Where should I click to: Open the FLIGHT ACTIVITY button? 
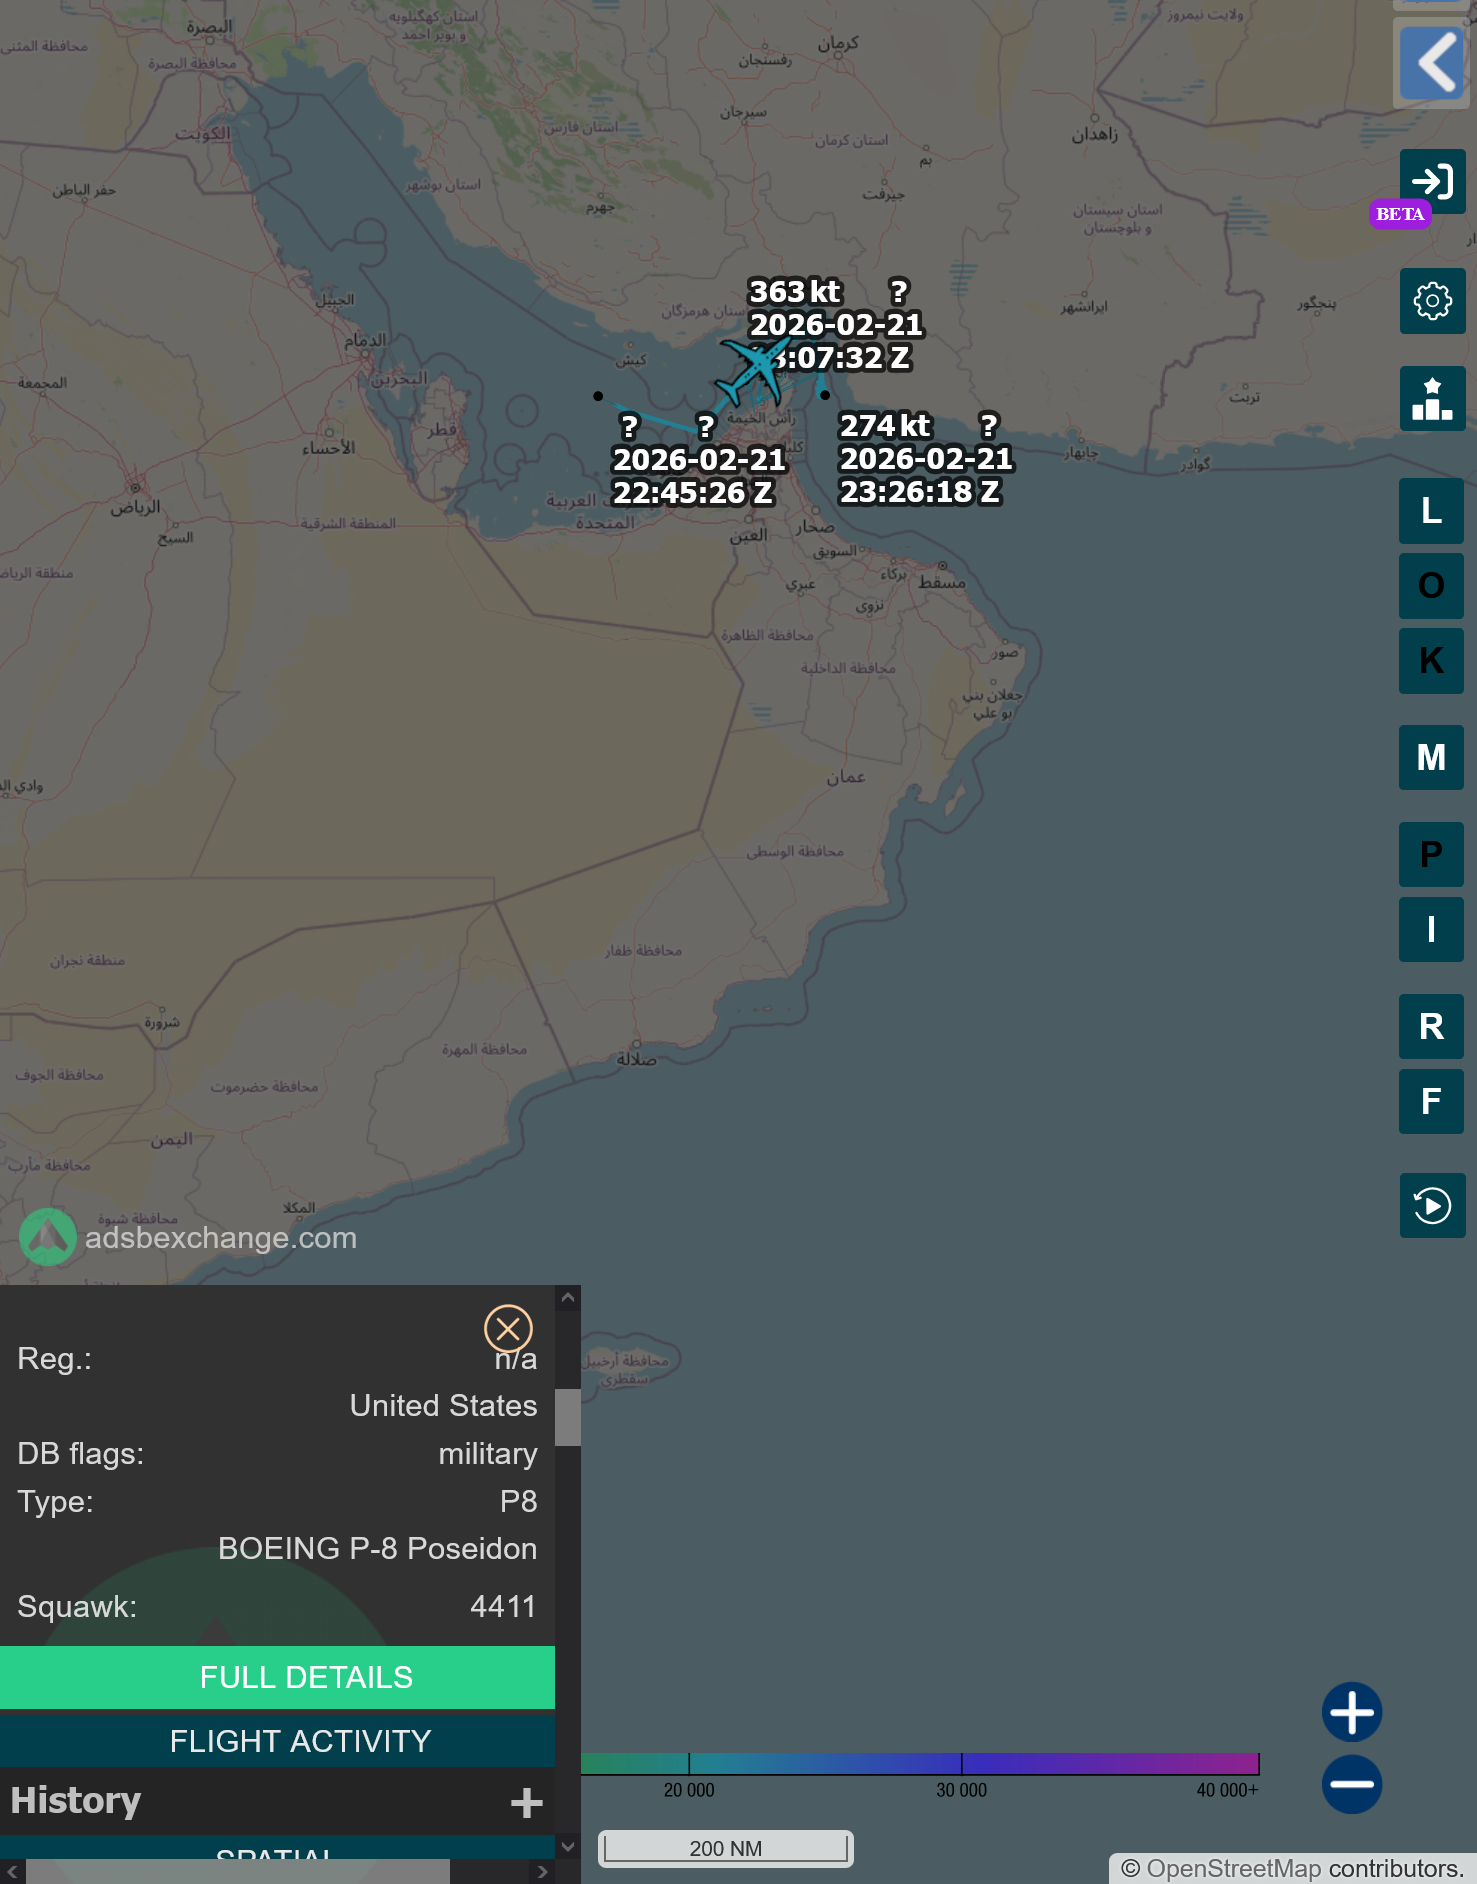pos(300,1741)
